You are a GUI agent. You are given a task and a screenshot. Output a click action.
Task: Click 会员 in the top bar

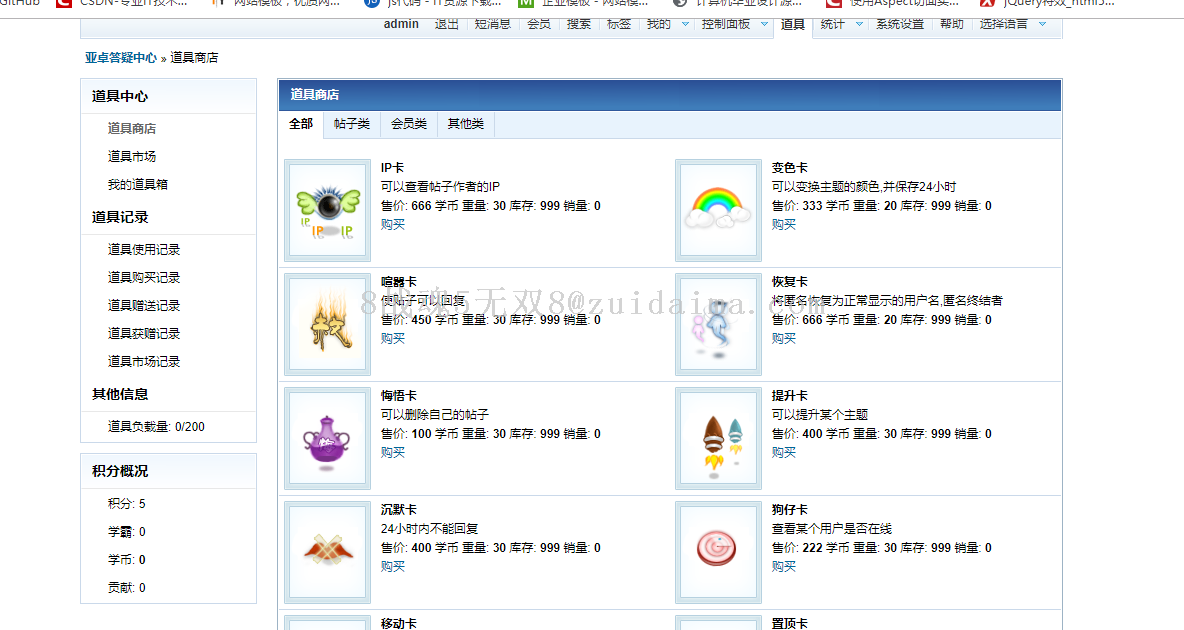pos(539,24)
